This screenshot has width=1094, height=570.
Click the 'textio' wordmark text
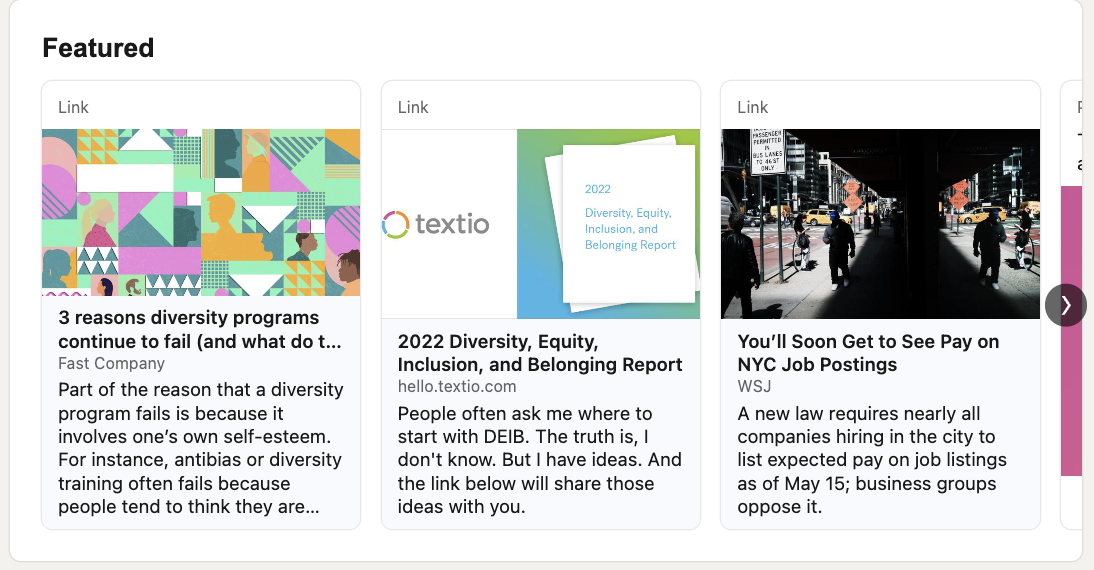tap(452, 224)
